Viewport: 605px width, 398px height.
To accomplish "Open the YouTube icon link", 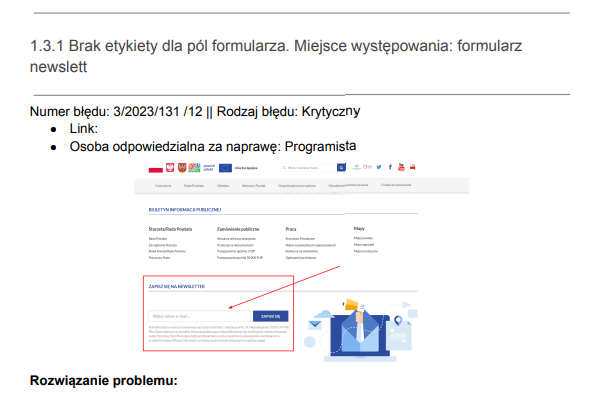I will tap(401, 167).
